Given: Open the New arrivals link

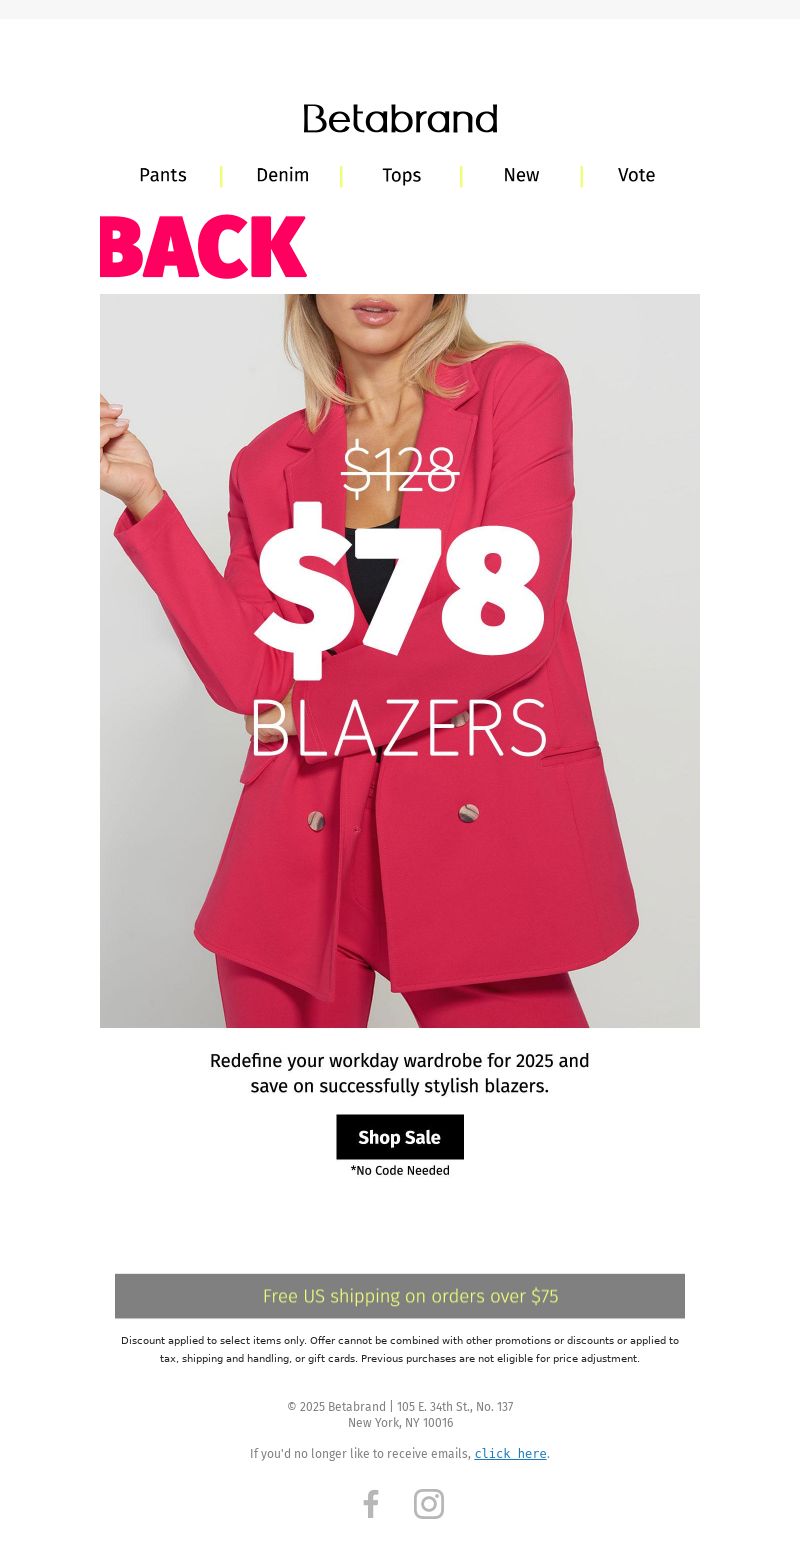Looking at the screenshot, I should pyautogui.click(x=521, y=175).
